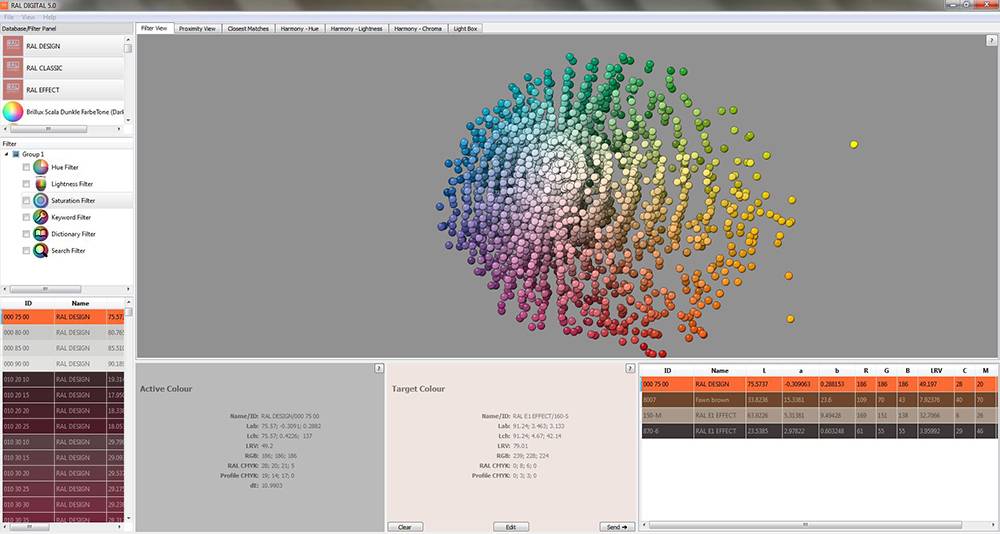The height and width of the screenshot is (534, 1000).
Task: Click the Dictionary Filter book icon
Action: [40, 234]
